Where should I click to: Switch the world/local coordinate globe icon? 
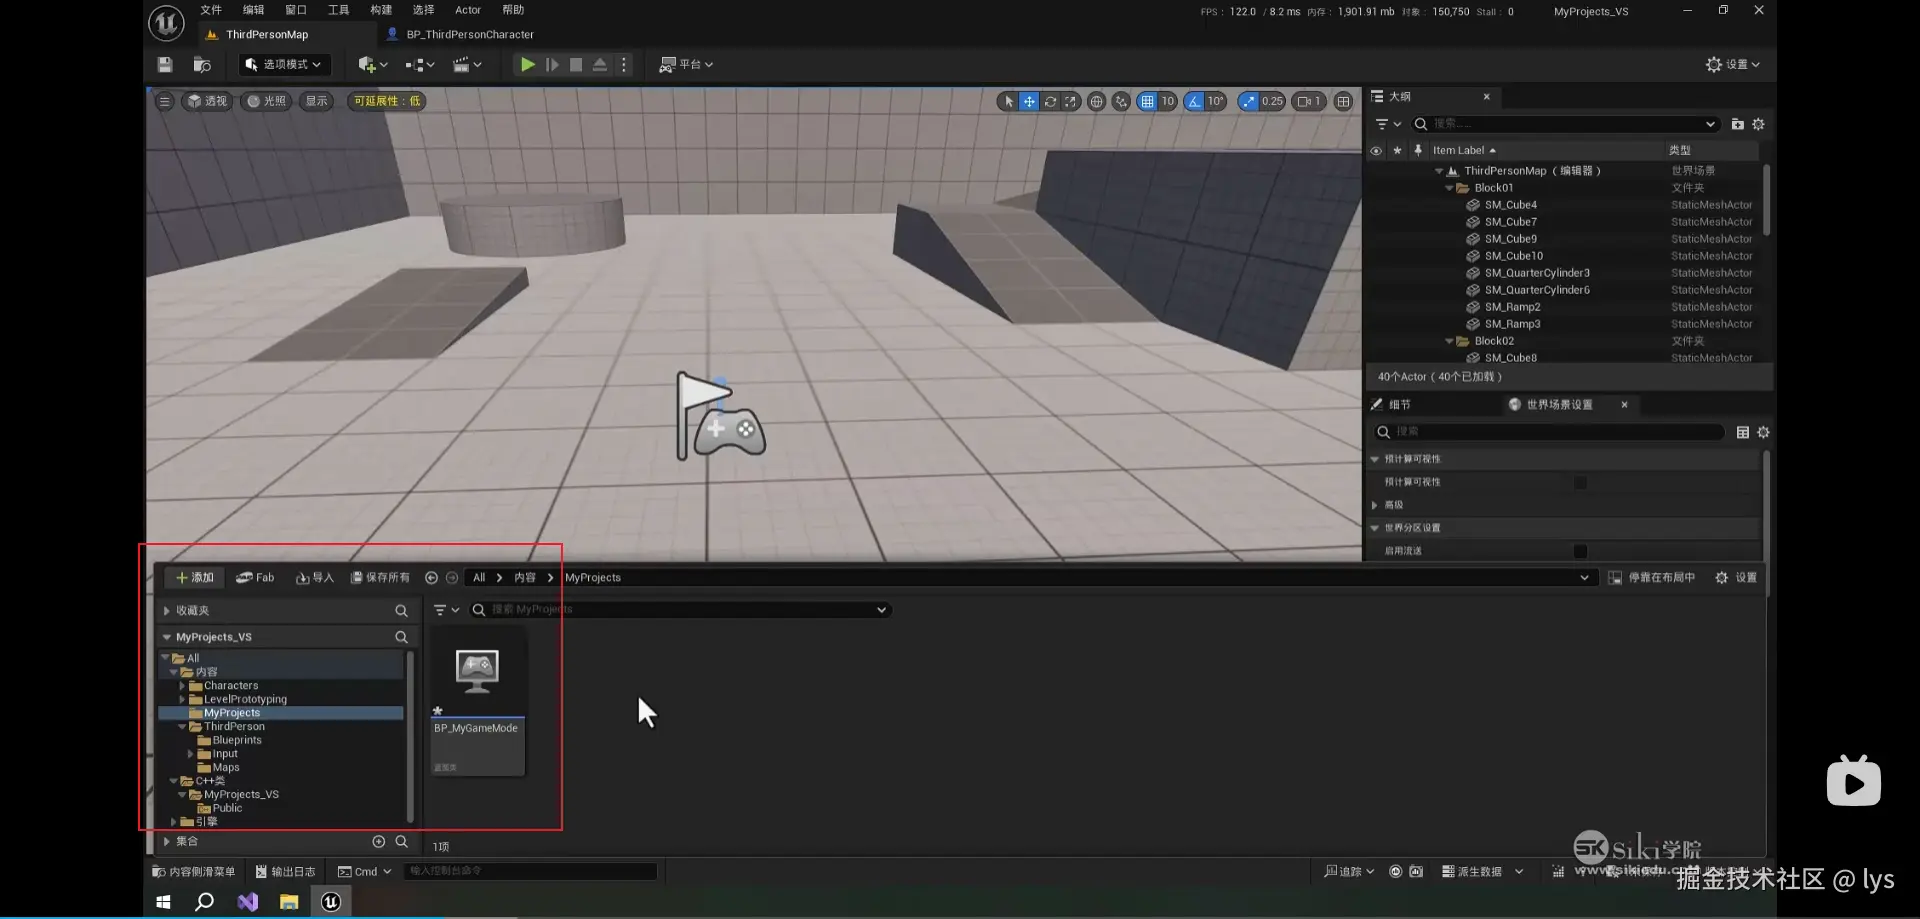tap(1096, 101)
